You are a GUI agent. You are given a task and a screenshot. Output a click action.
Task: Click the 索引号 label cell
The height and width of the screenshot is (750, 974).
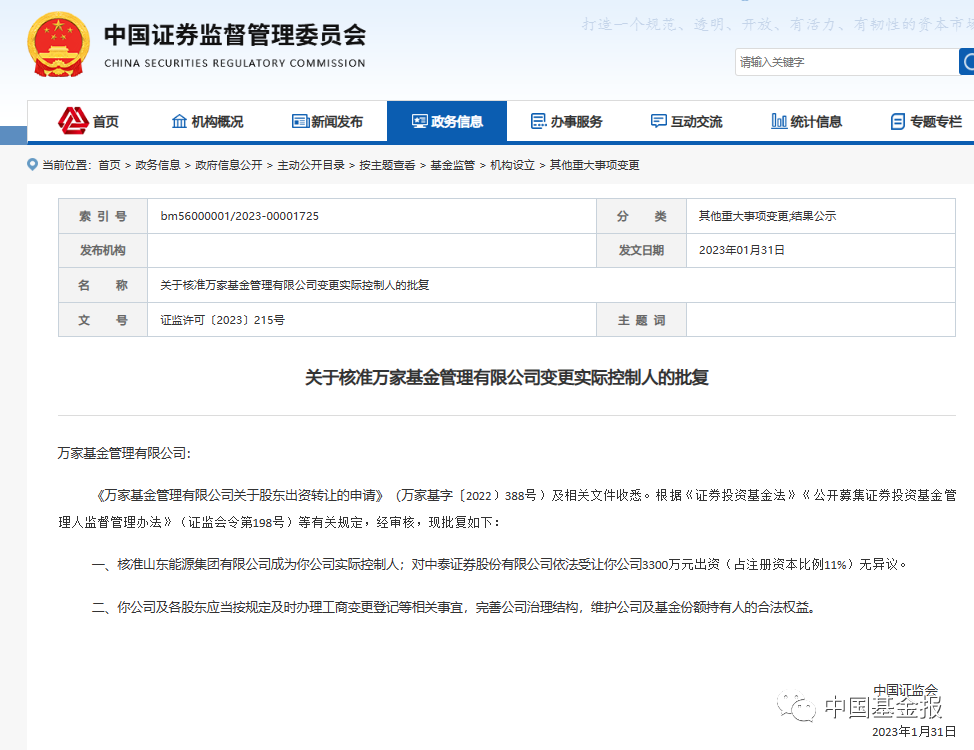(103, 216)
